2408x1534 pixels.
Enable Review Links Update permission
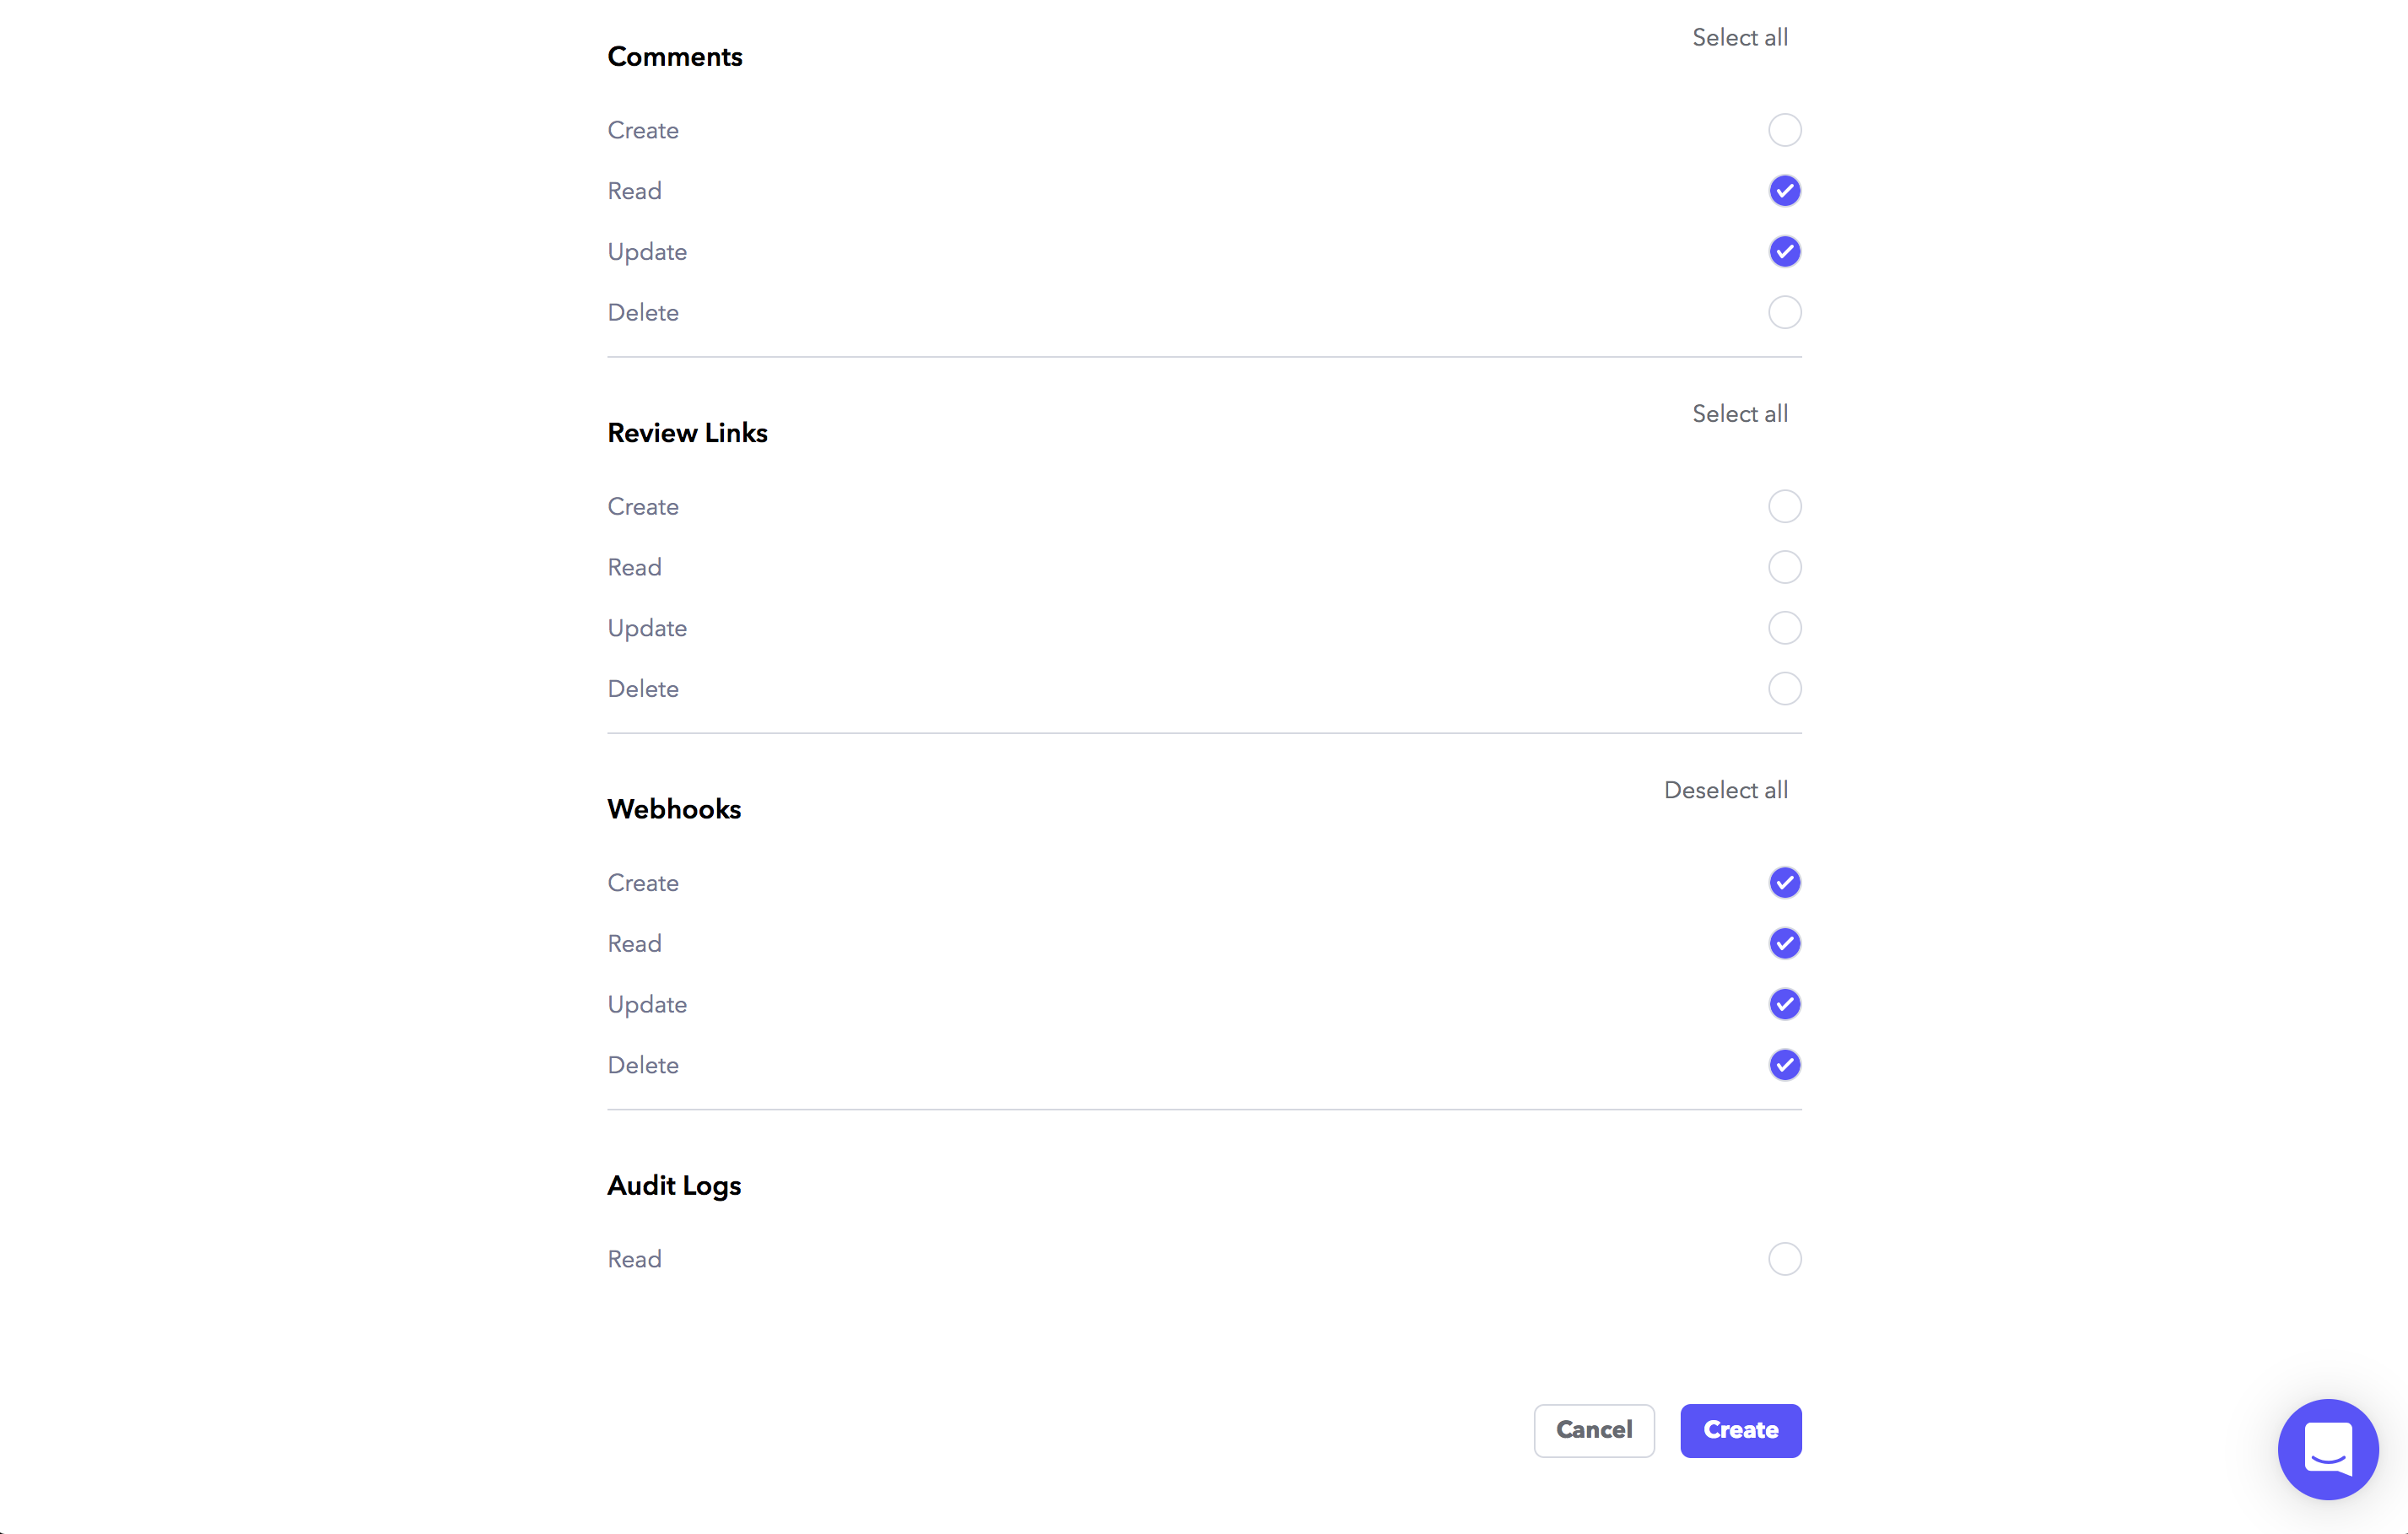(1784, 628)
